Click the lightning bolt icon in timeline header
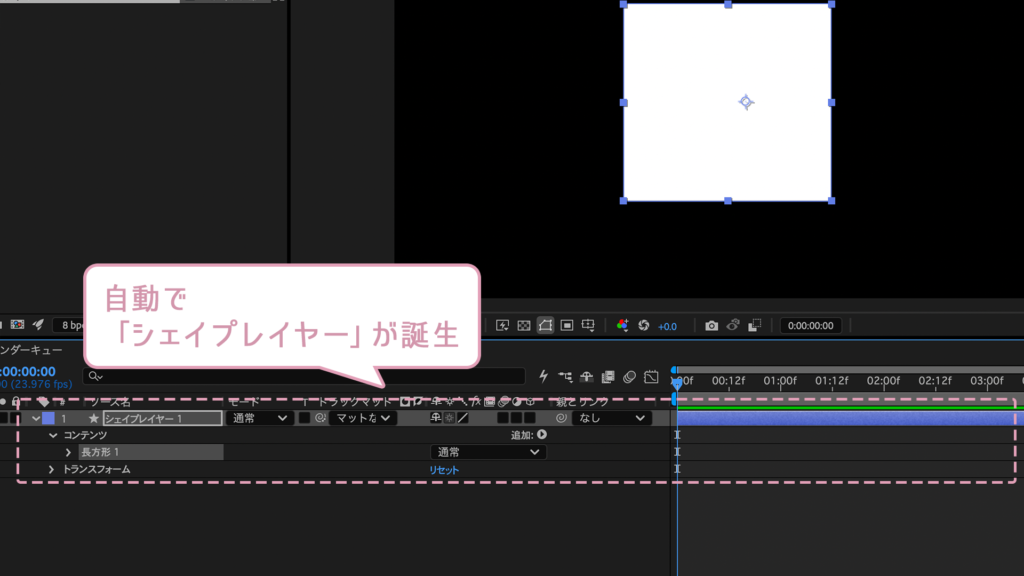The height and width of the screenshot is (576, 1024). pyautogui.click(x=543, y=376)
